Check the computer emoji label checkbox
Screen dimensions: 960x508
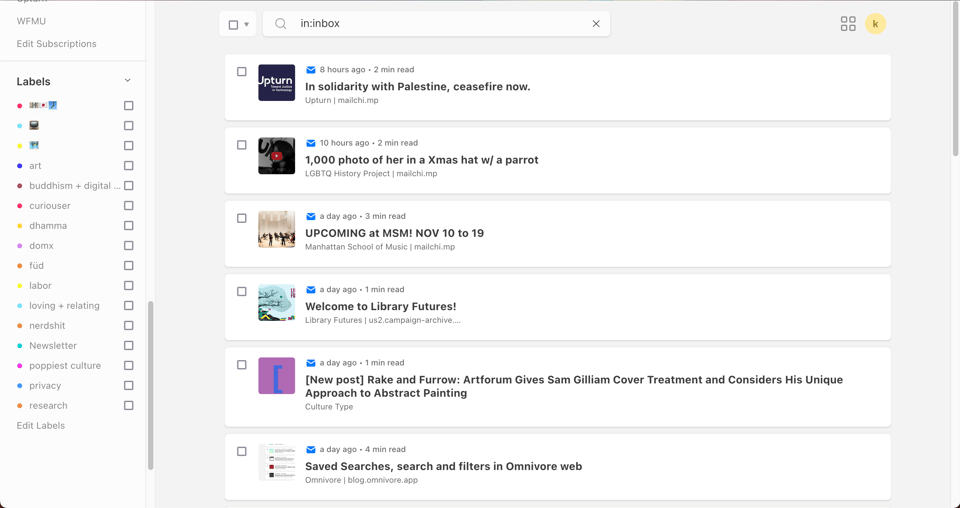pos(129,125)
